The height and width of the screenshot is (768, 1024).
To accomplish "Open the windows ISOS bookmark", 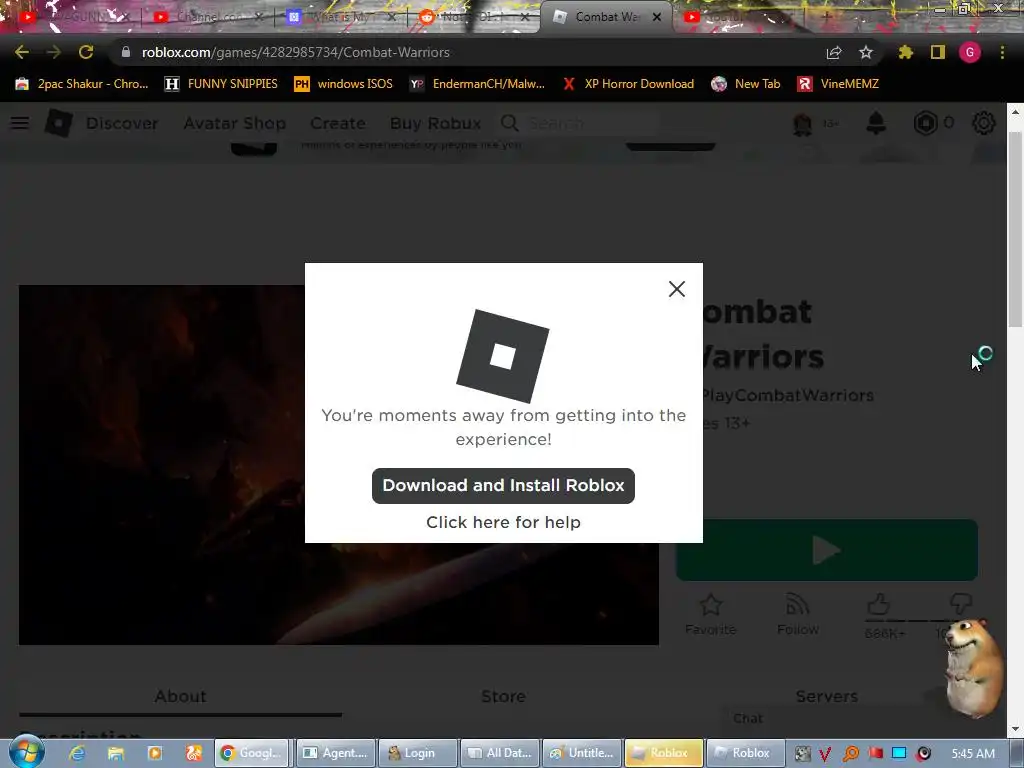I will coord(344,84).
